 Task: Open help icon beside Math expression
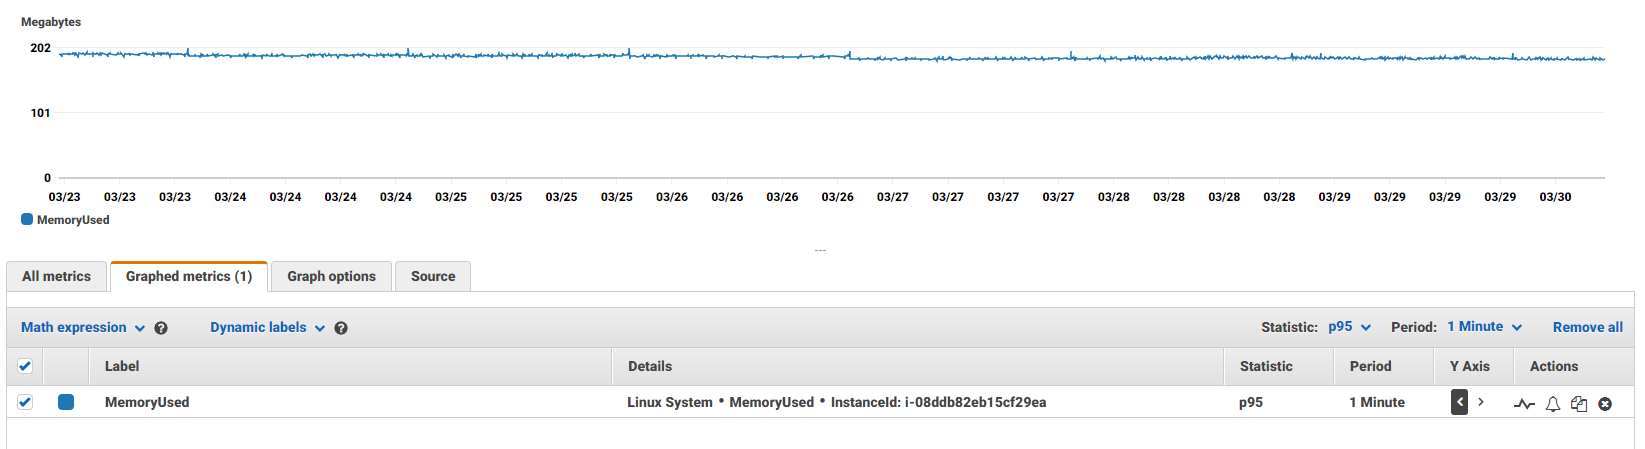161,328
